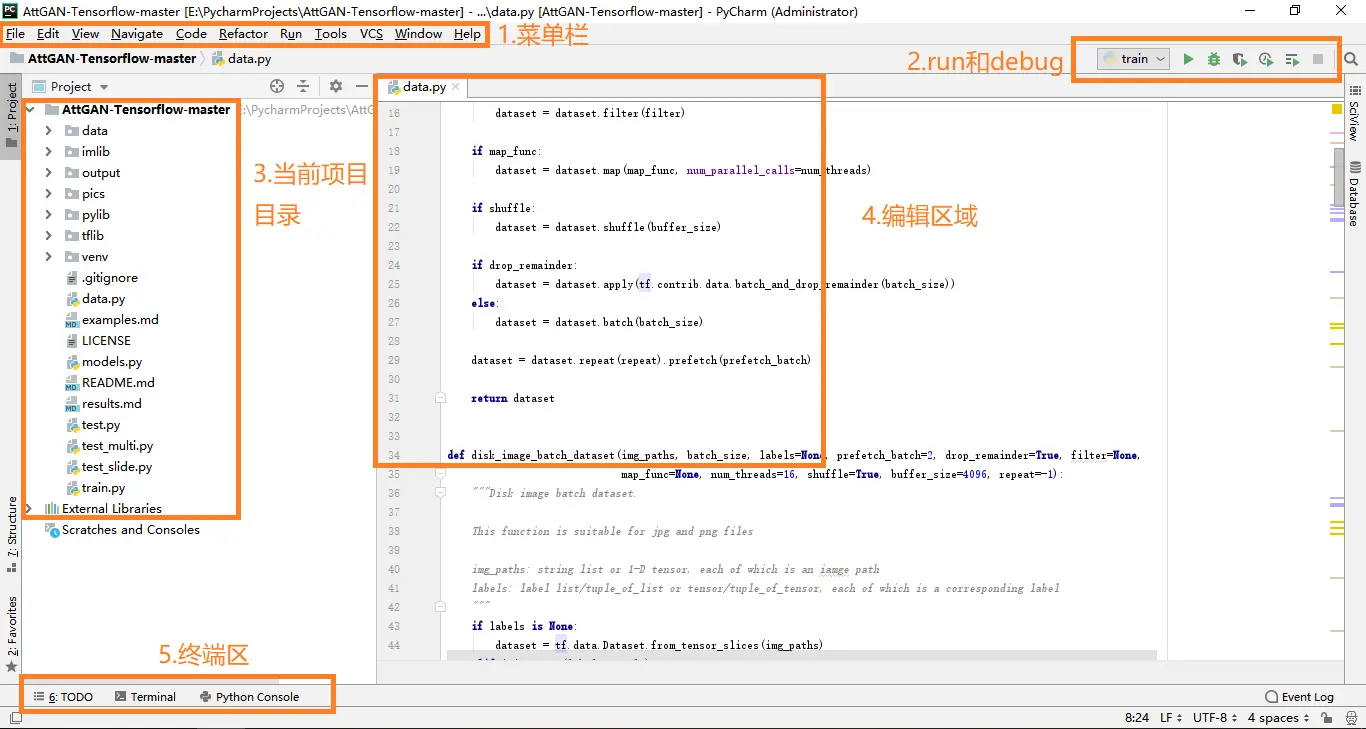Screen dimensions: 1366x729
Task: Open the Code menu
Action: pos(191,34)
